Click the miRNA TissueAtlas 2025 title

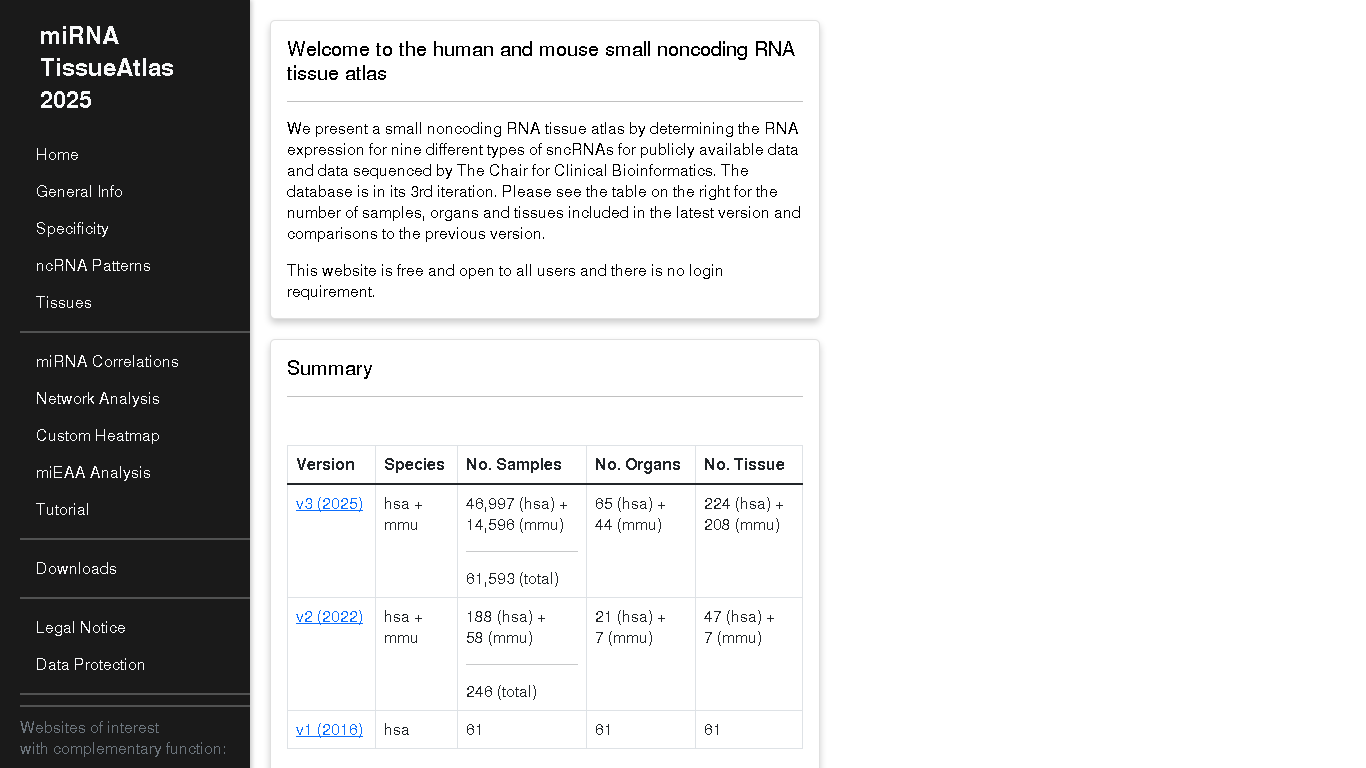click(107, 68)
